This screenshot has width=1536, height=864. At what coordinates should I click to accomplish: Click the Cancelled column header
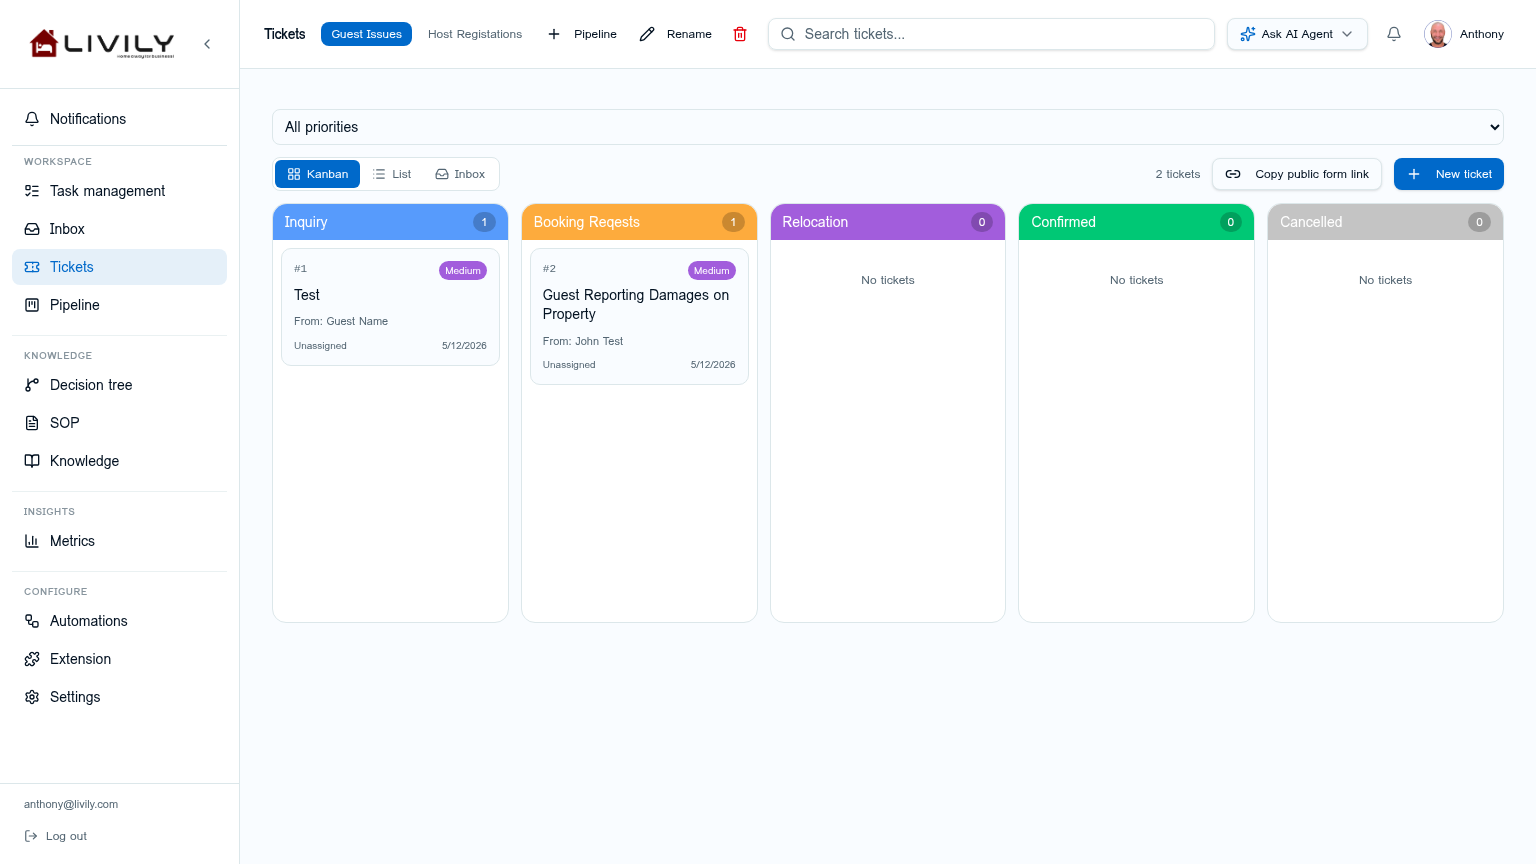pos(1385,222)
